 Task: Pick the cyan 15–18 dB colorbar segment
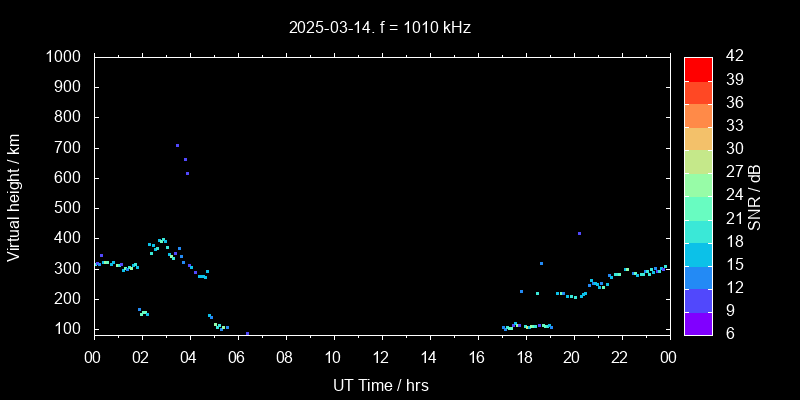[698, 253]
